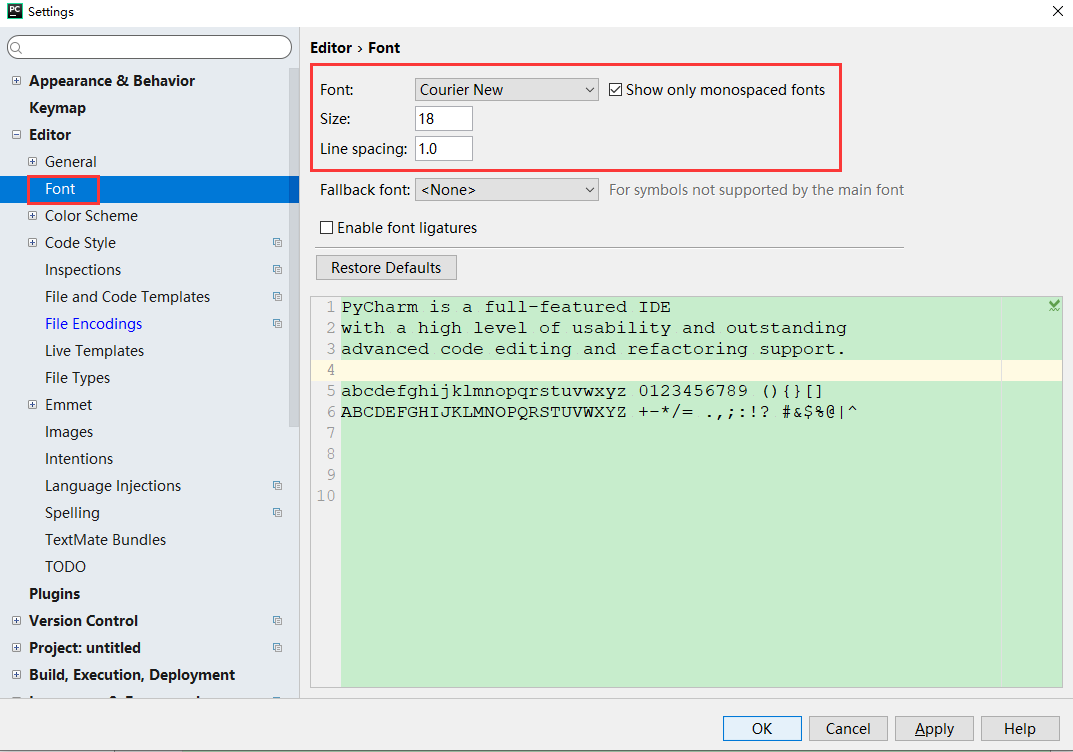Click the project-level icon beside Inspections
The image size is (1073, 752).
[x=277, y=270]
